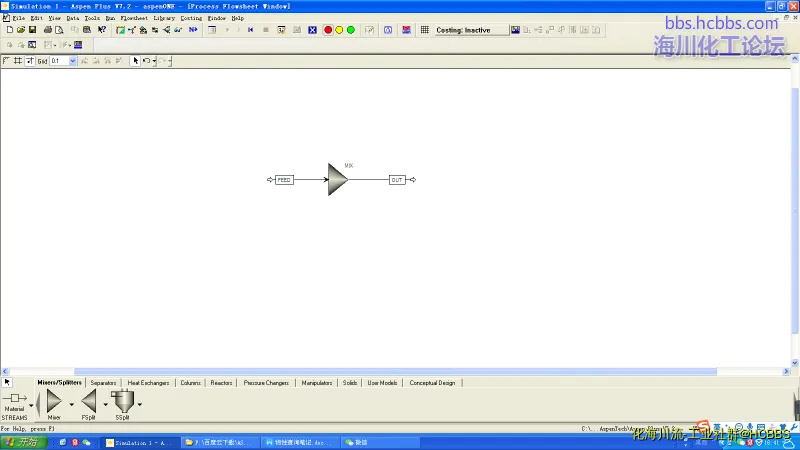800x450 pixels.
Task: Select the Mixer model icon
Action: click(x=54, y=403)
